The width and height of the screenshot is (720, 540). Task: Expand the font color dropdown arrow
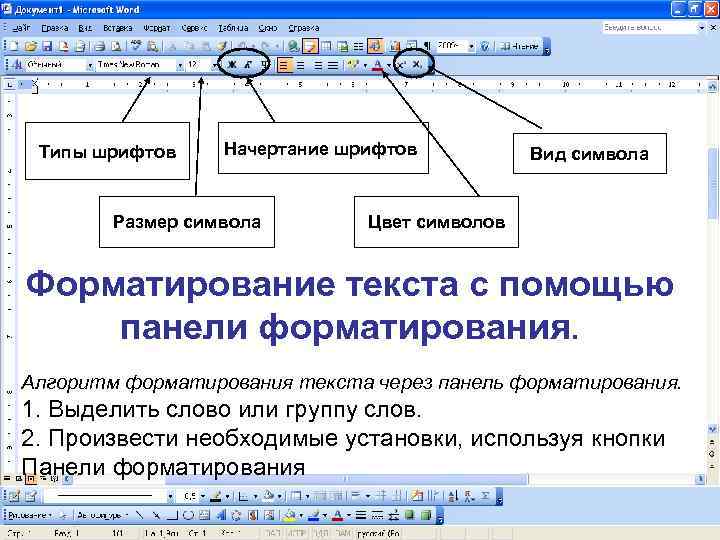(389, 65)
